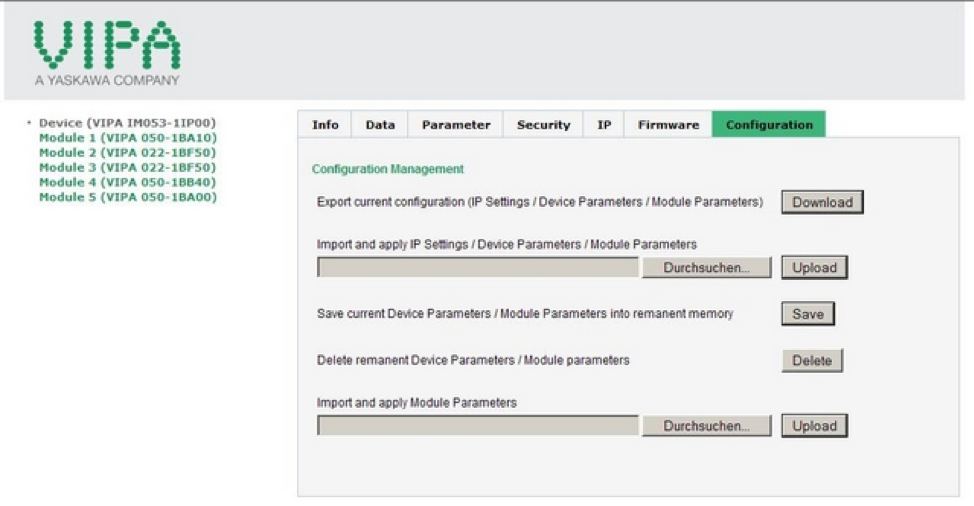Save parameters into remanent memory
The image size is (974, 506).
coord(808,314)
